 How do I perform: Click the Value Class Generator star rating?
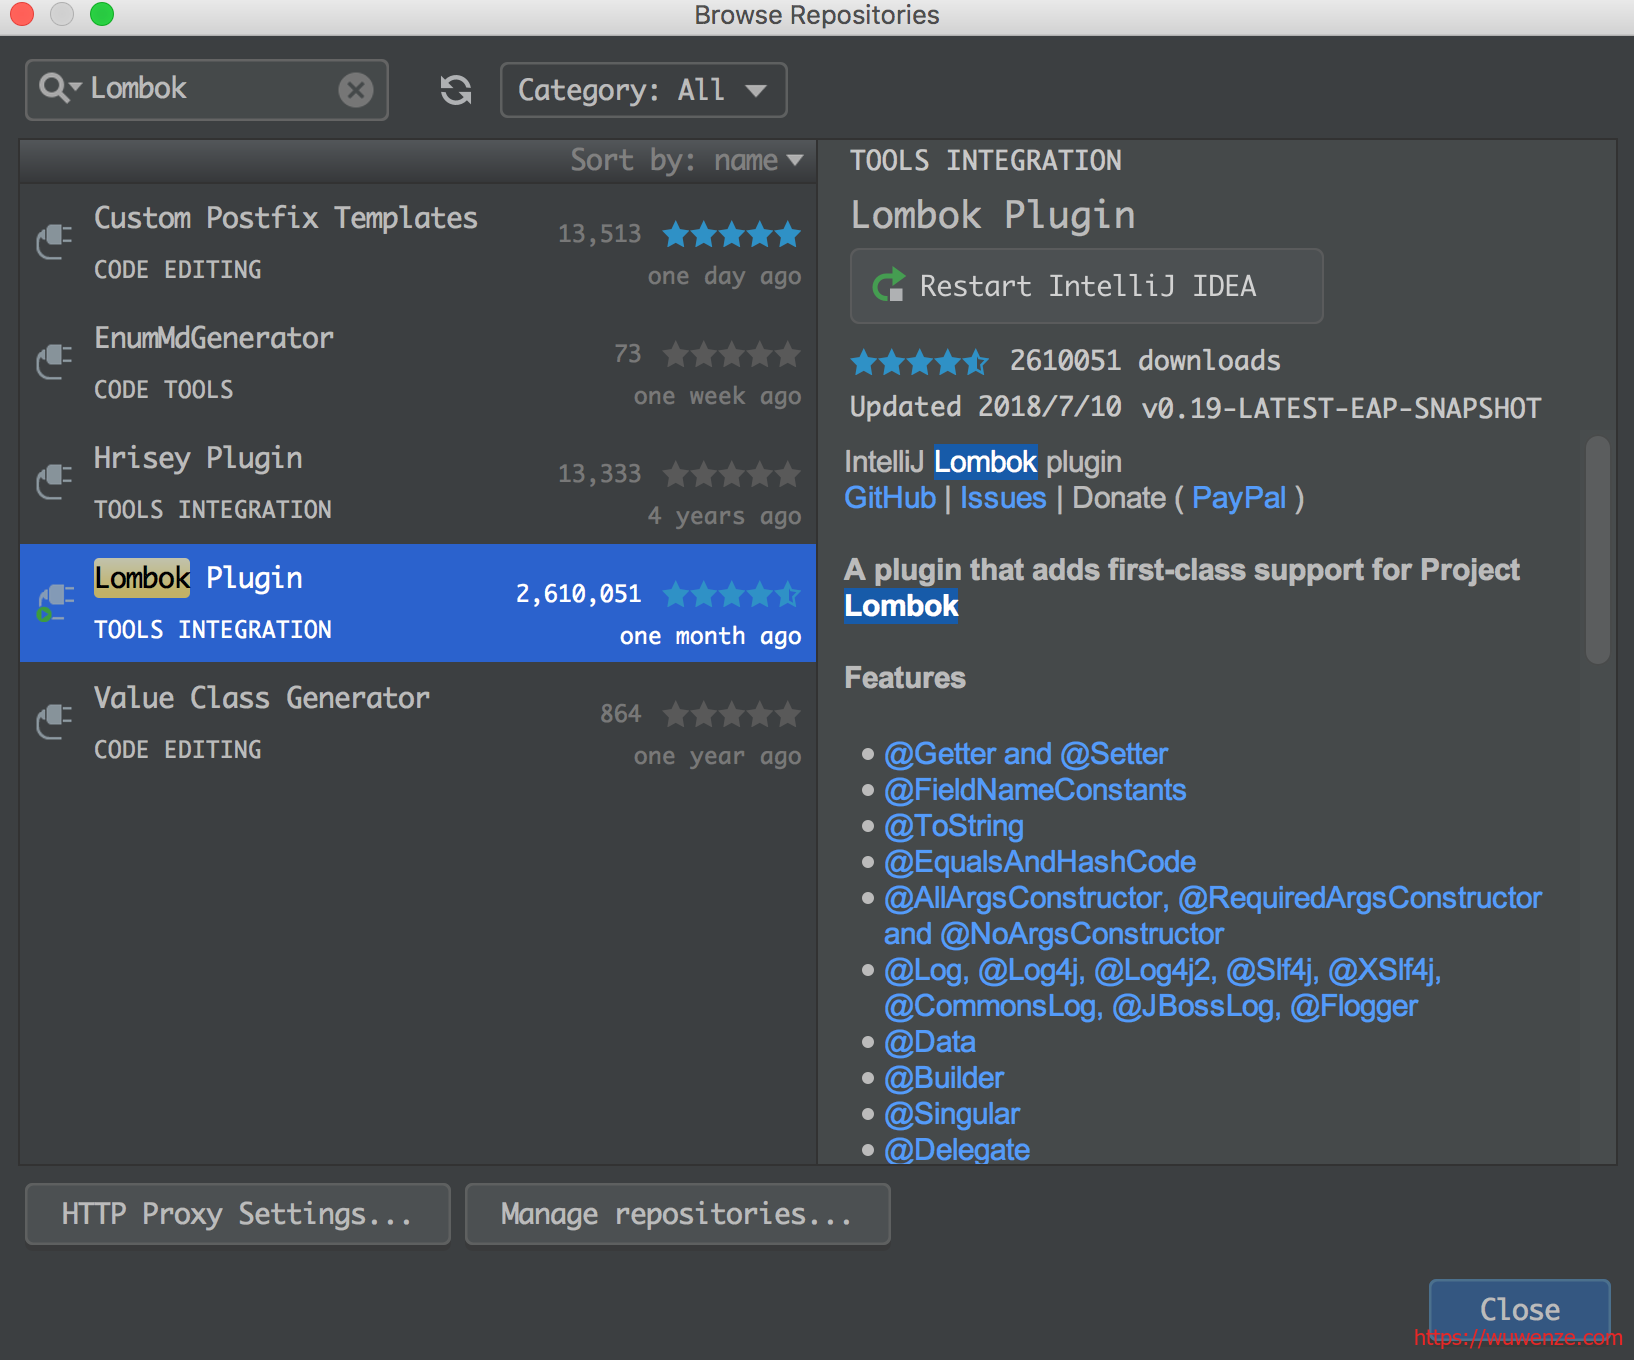click(732, 714)
